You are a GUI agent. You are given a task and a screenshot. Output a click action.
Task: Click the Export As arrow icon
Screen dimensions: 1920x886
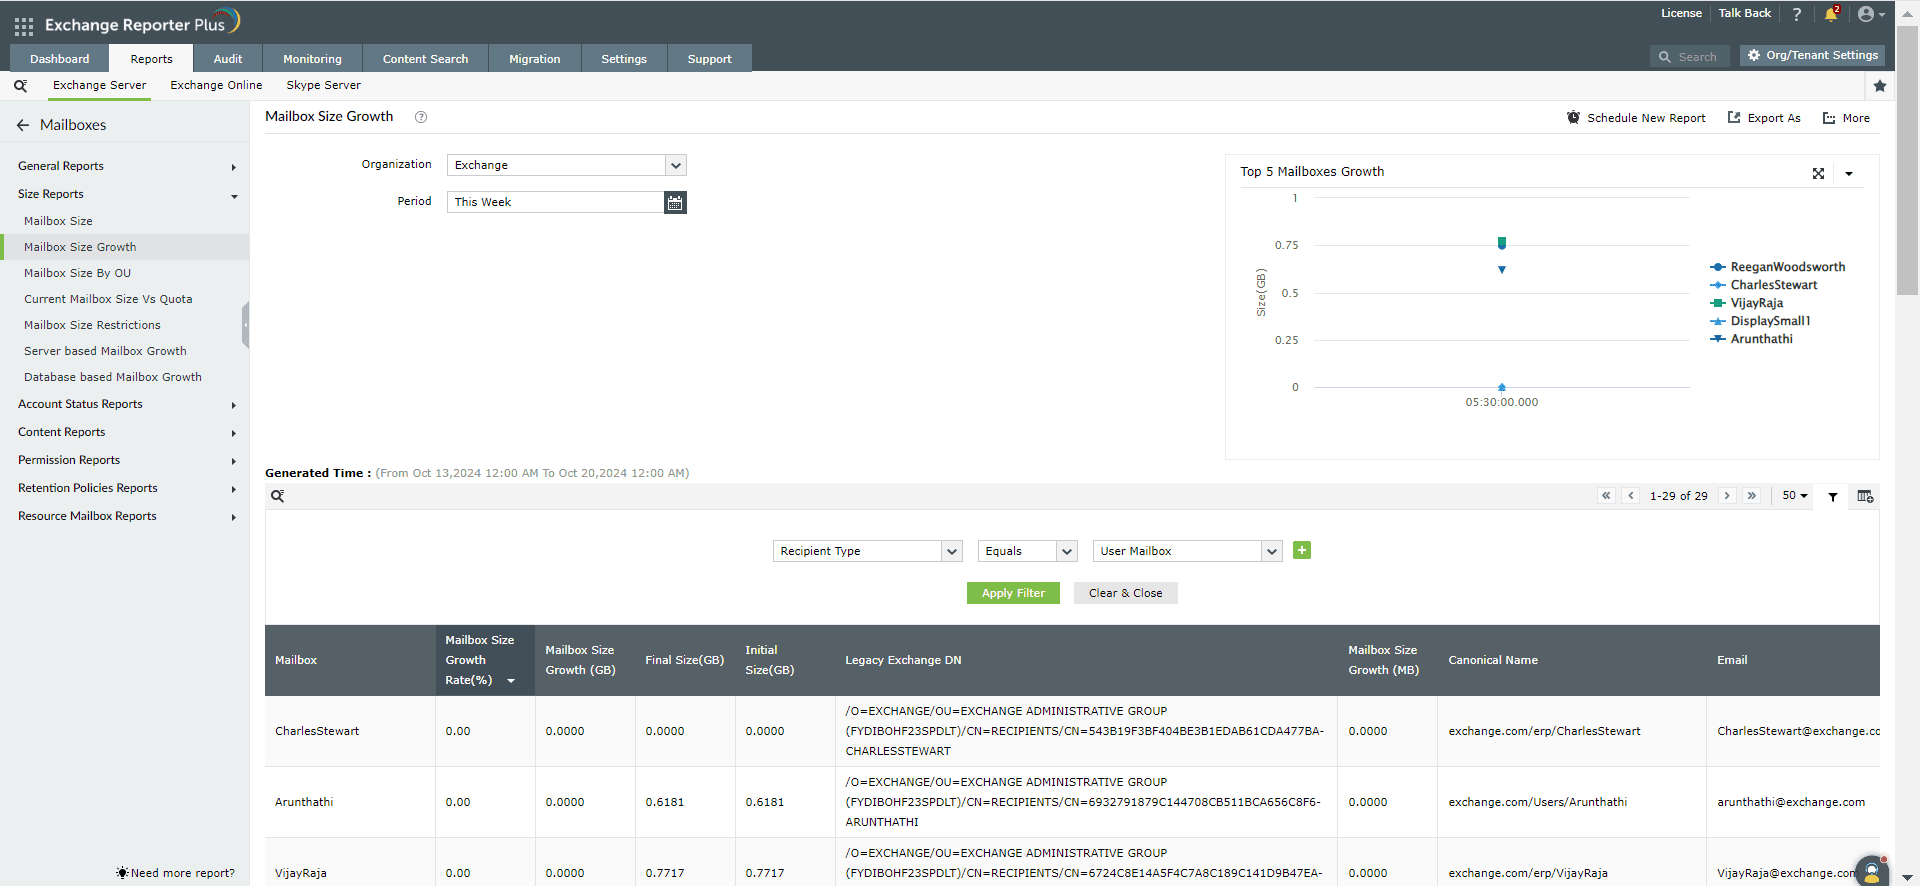coord(1734,117)
